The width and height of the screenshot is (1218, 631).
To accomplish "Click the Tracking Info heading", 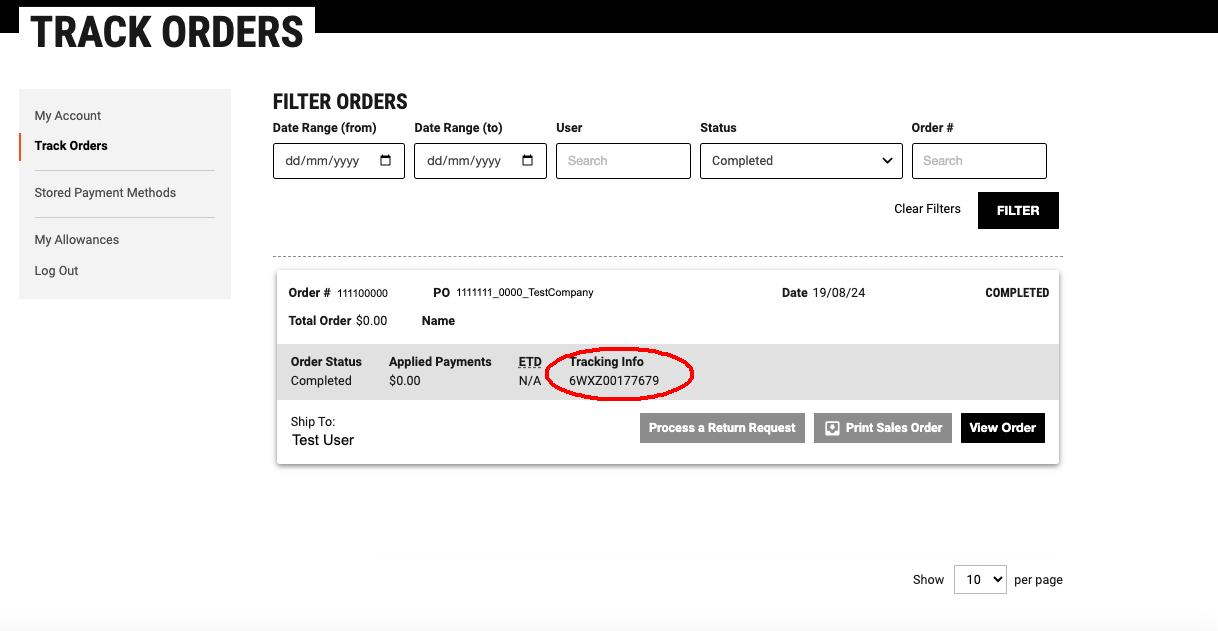I will point(607,362).
